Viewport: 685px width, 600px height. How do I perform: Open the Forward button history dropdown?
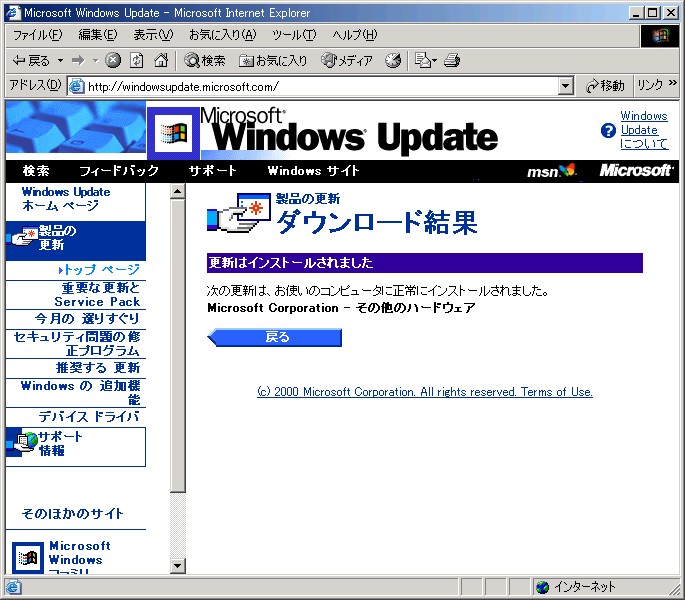pos(95,60)
